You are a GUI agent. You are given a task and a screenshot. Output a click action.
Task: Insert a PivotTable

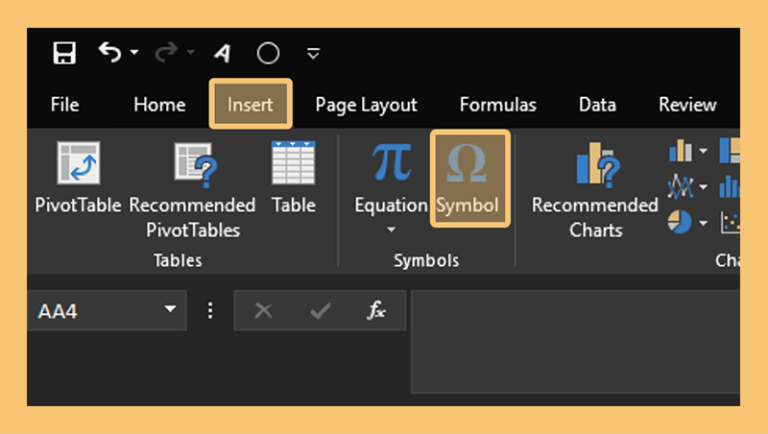point(78,178)
